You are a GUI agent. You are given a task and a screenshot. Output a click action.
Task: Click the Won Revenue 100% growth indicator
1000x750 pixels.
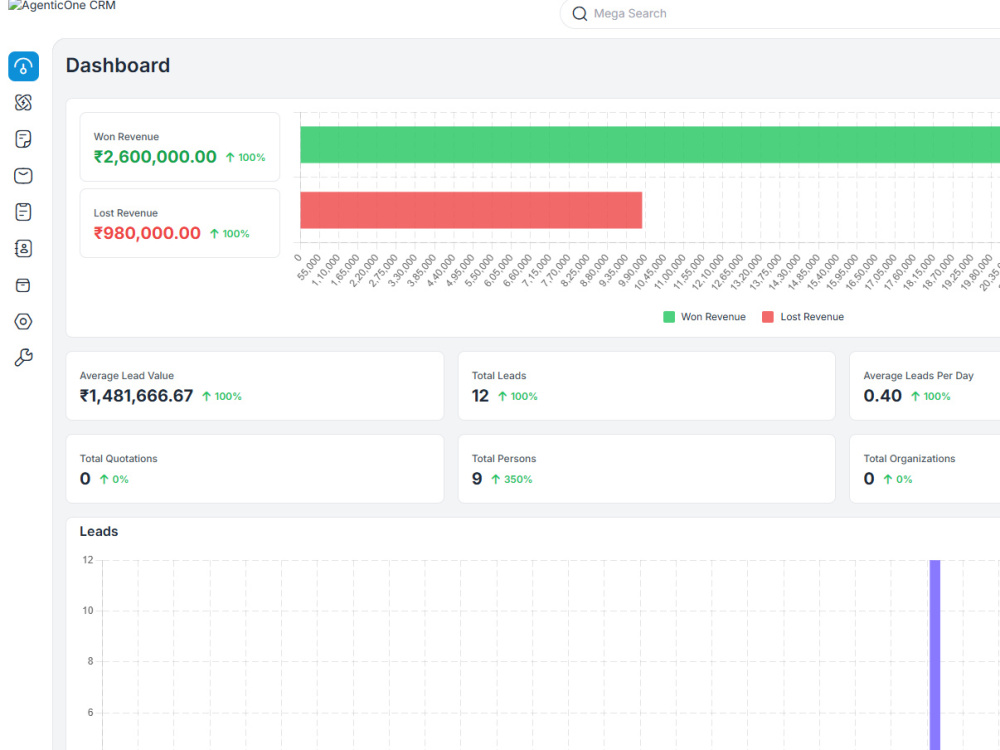(246, 158)
